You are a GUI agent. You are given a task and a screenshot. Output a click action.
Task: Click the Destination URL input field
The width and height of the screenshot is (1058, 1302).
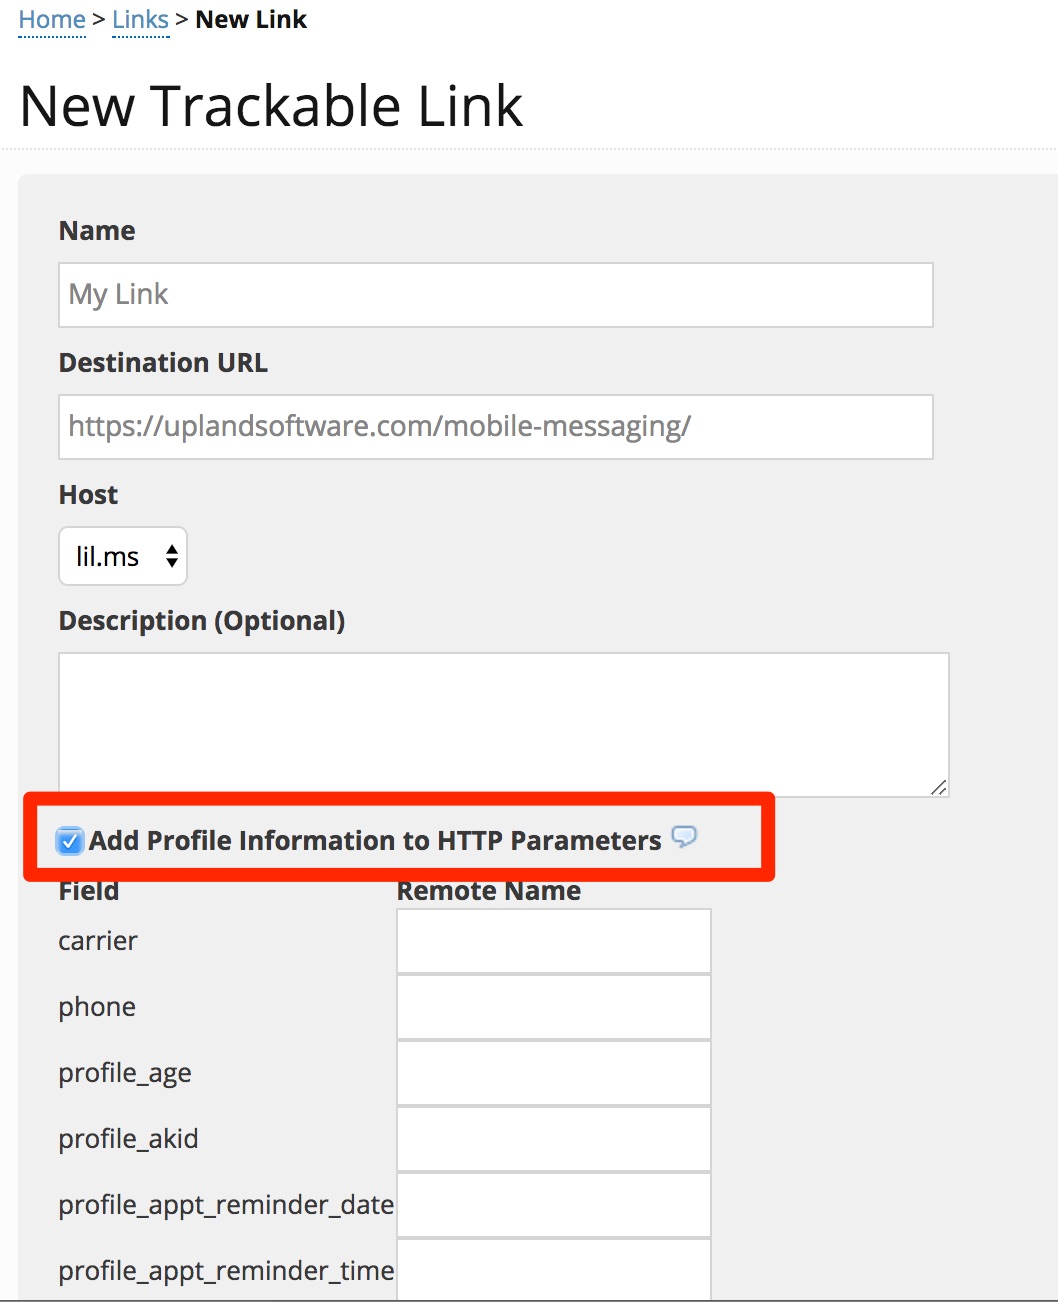click(496, 426)
